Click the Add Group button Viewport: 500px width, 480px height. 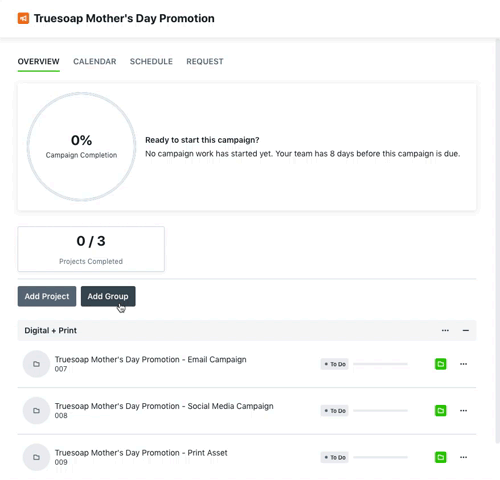pyautogui.click(x=108, y=296)
